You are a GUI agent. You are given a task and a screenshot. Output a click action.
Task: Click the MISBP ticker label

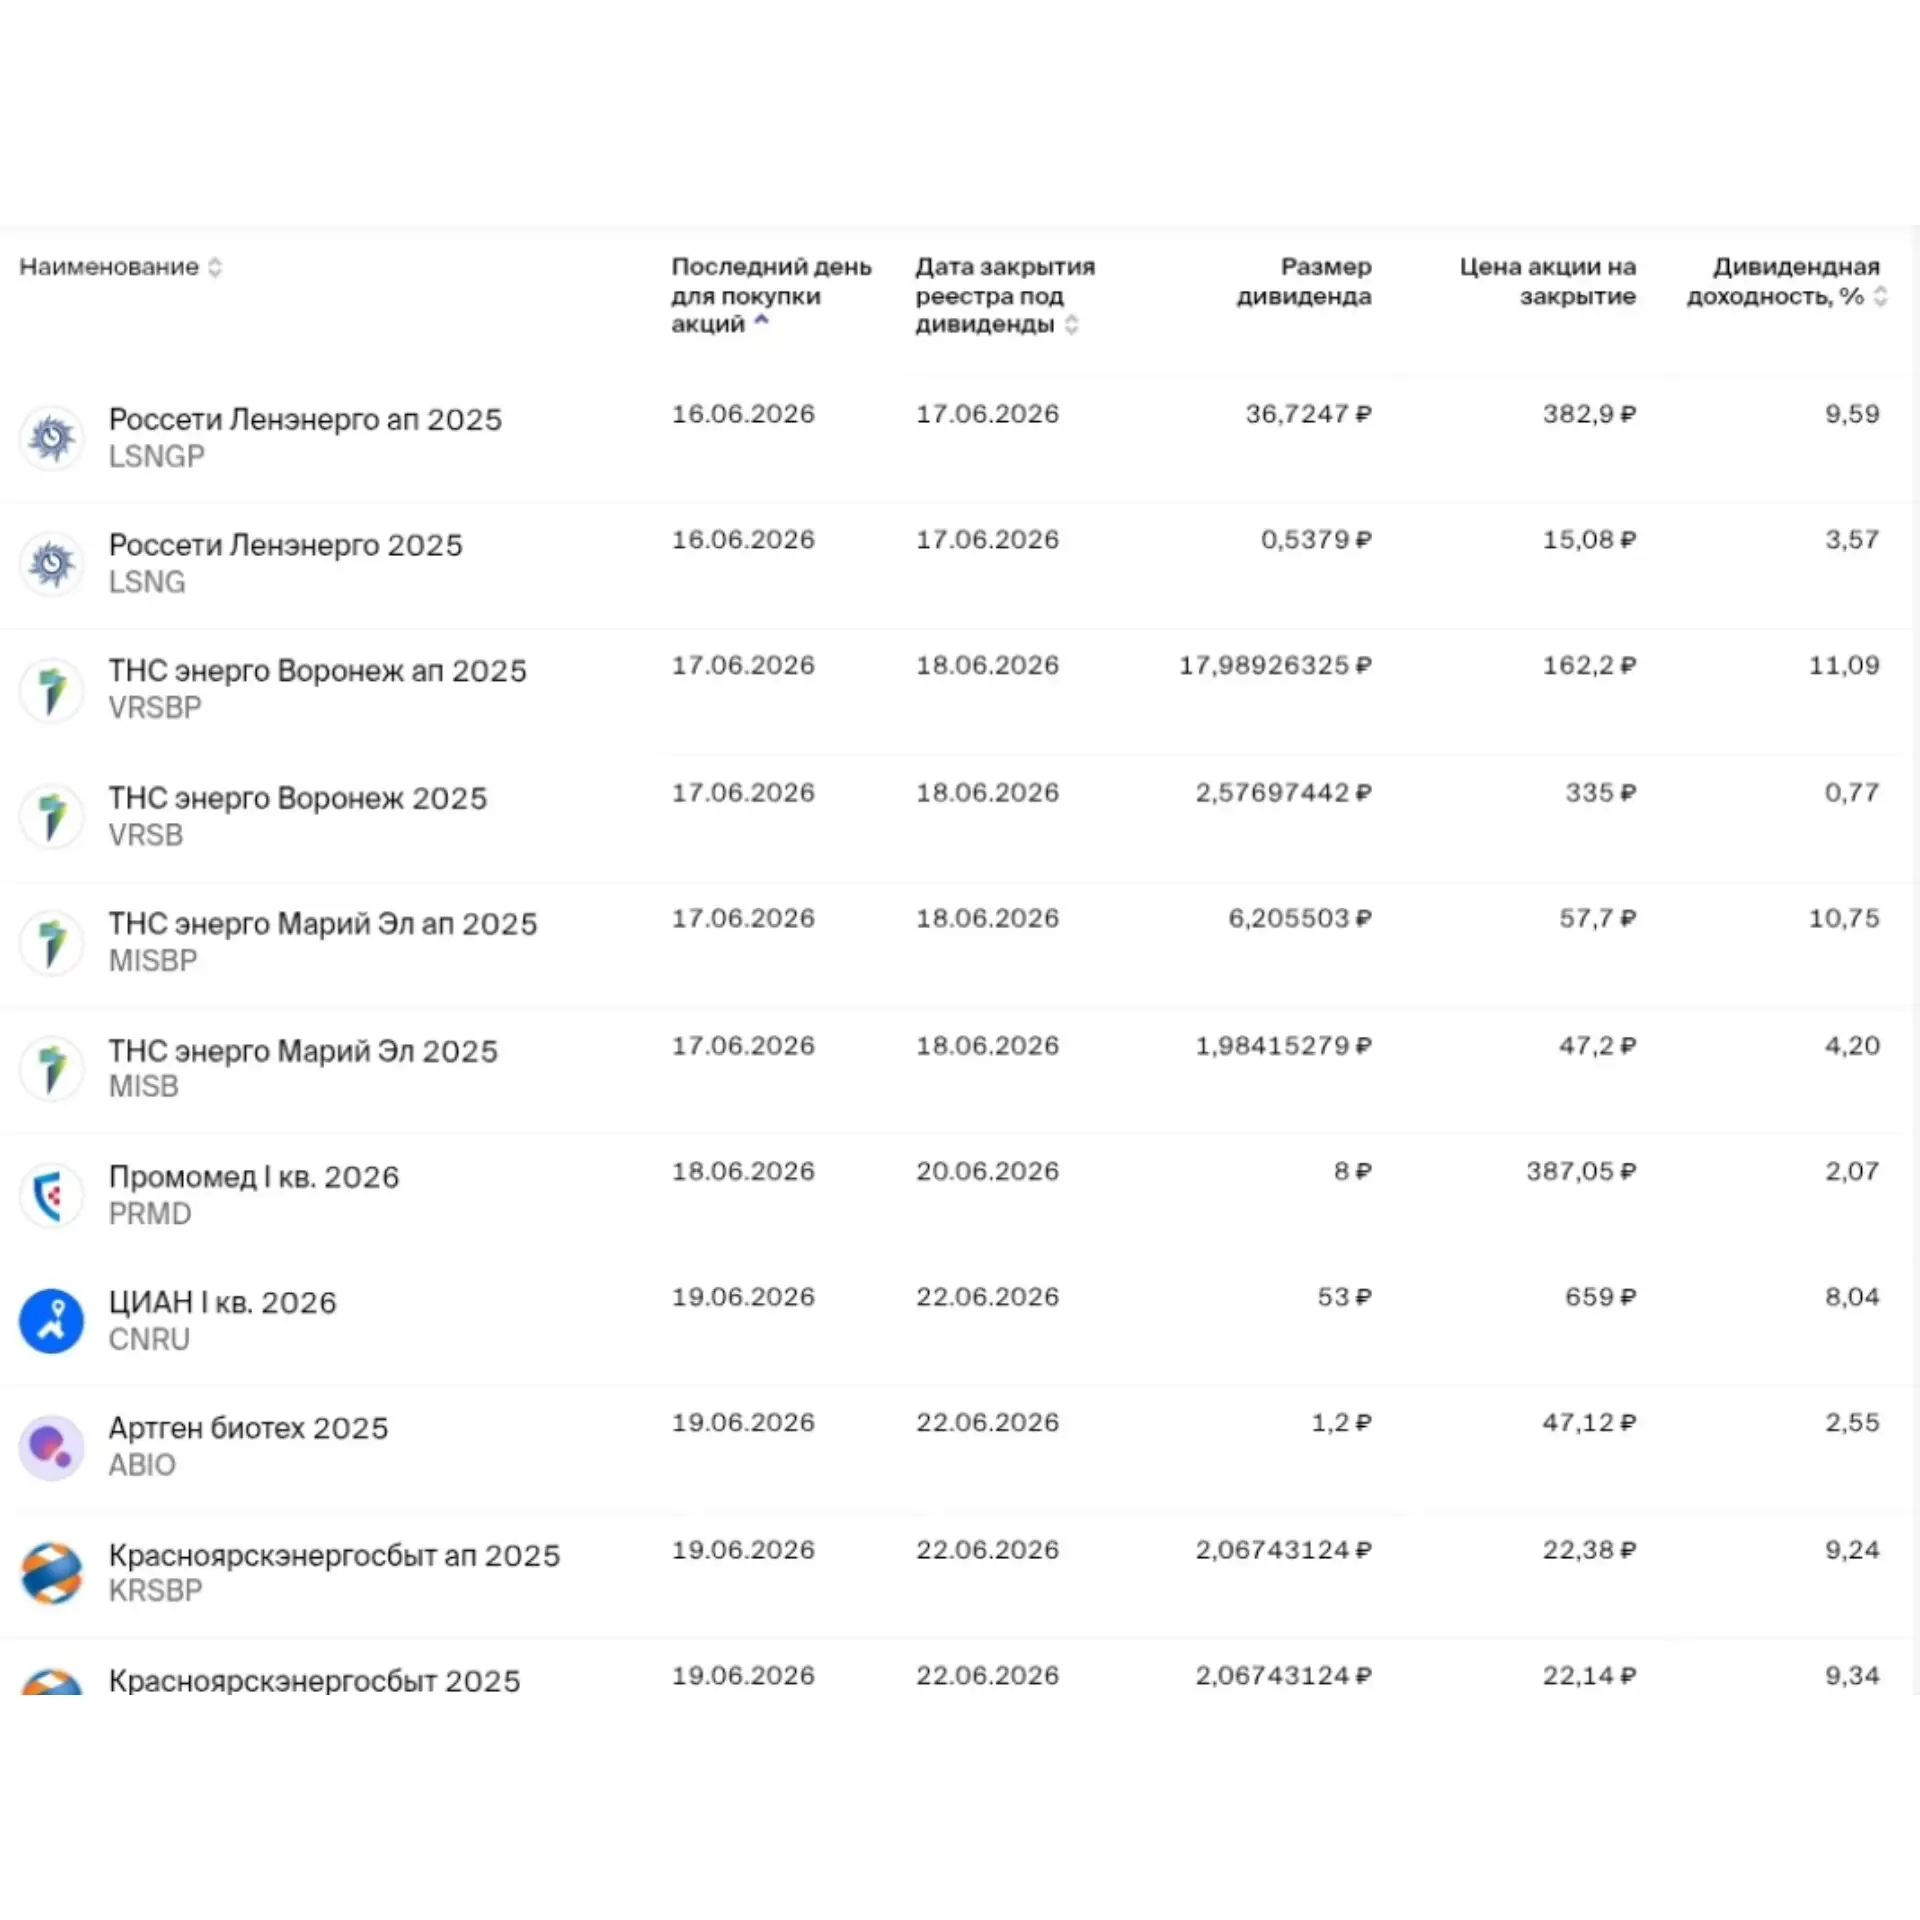[x=153, y=961]
